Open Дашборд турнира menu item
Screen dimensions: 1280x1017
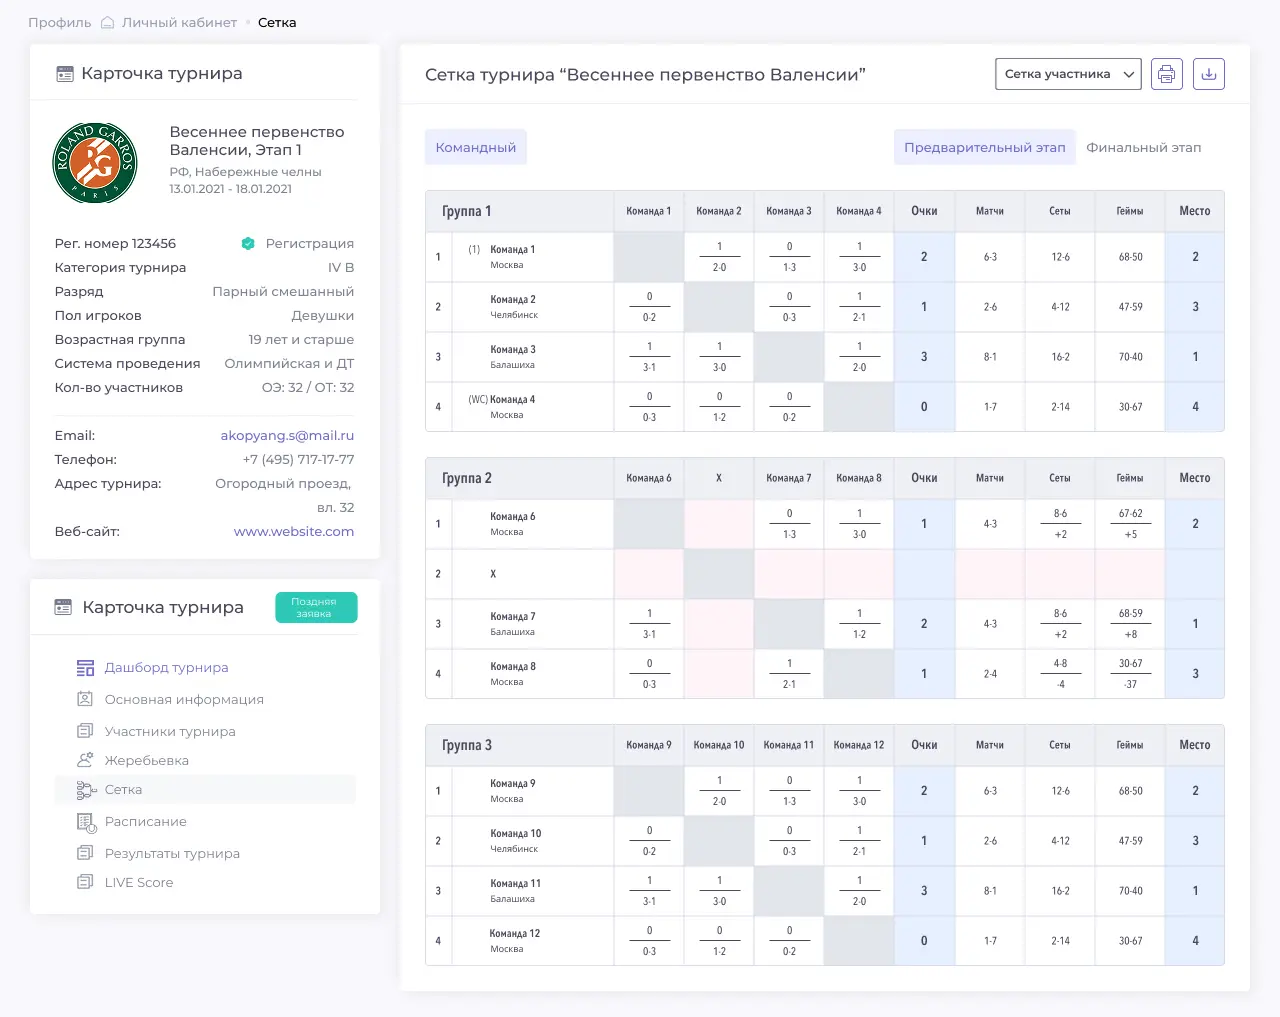166,668
